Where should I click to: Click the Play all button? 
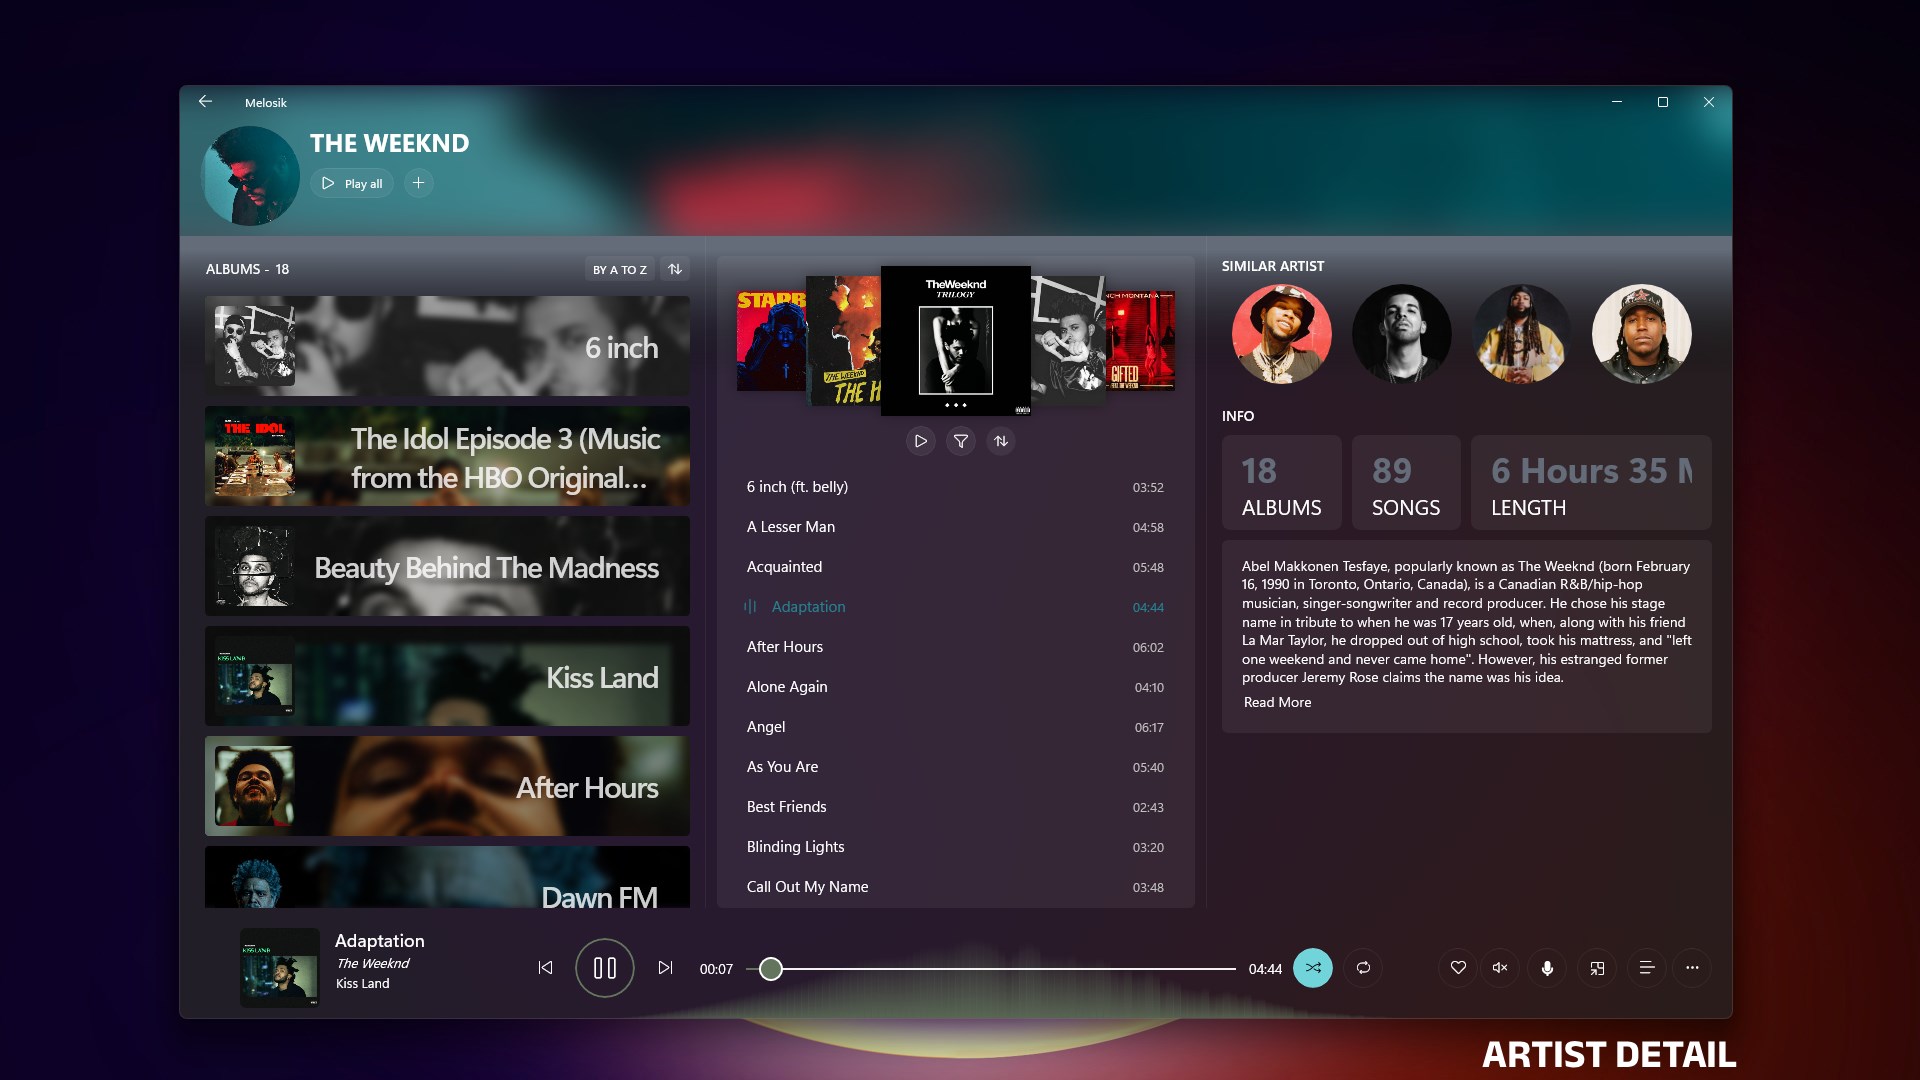352,183
